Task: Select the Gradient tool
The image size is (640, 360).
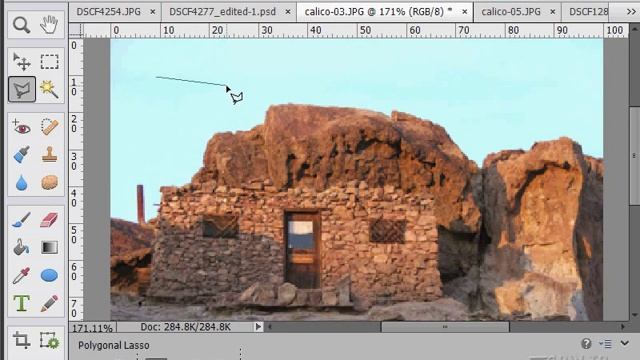Action: coord(49,247)
